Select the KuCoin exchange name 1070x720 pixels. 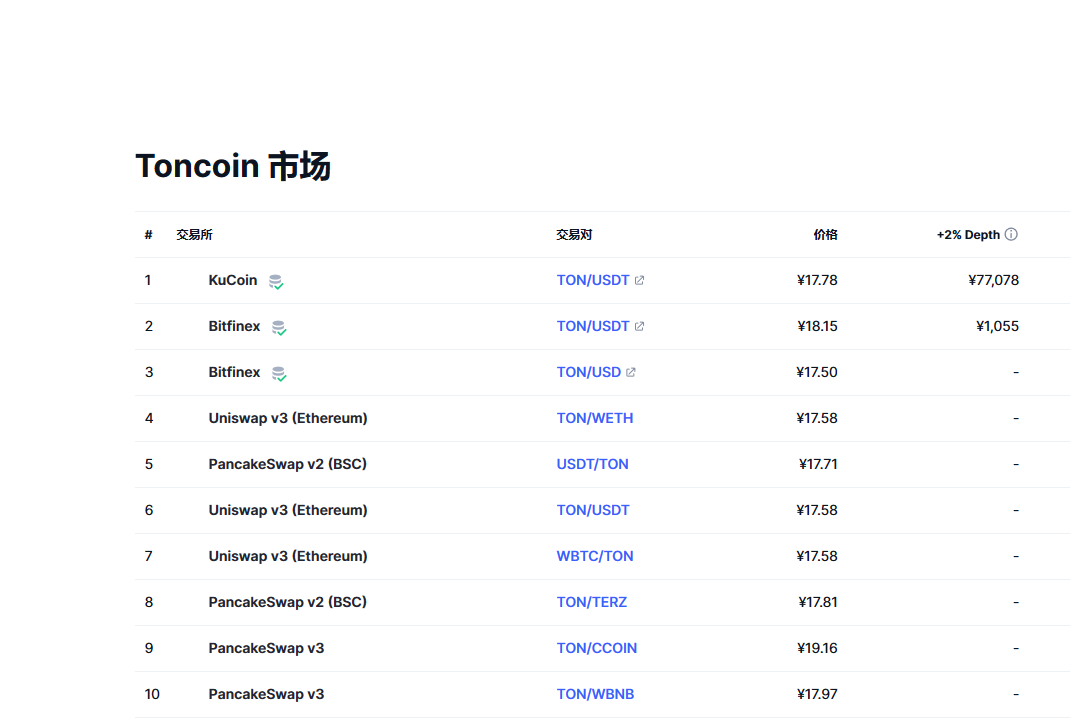pos(233,280)
